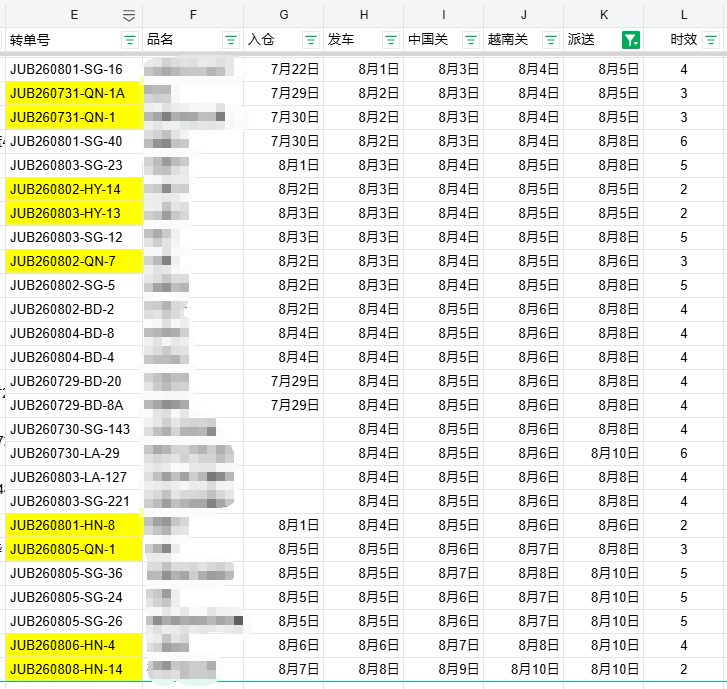Select 入仓 date 8月7日 in HN-14 row
Screen dimensions: 727x689
click(x=284, y=670)
